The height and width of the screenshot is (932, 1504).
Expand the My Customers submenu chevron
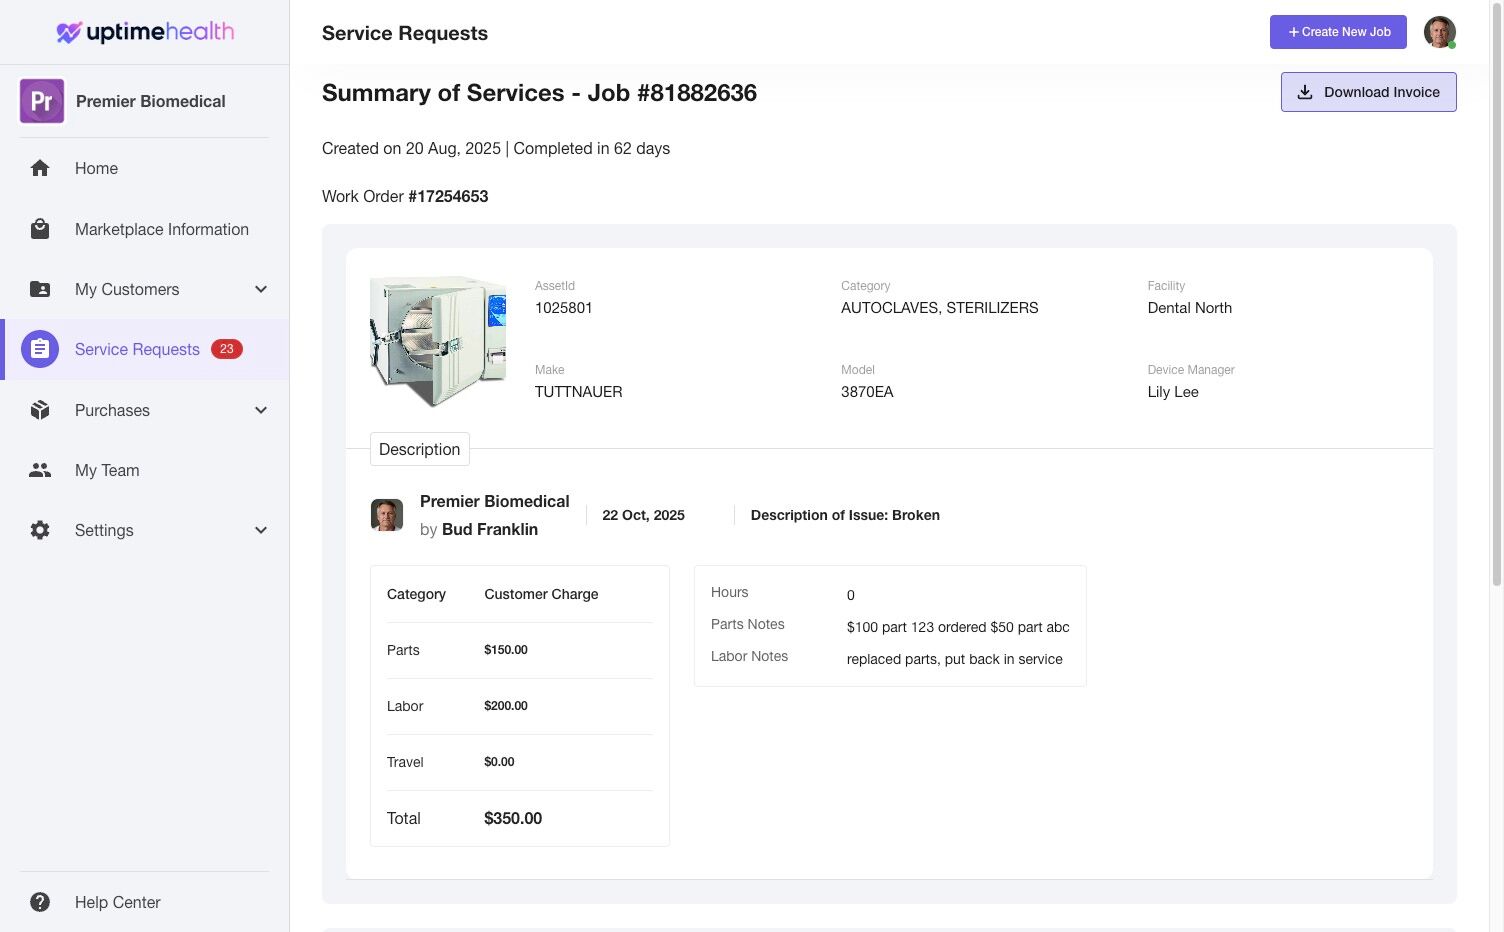coord(261,289)
